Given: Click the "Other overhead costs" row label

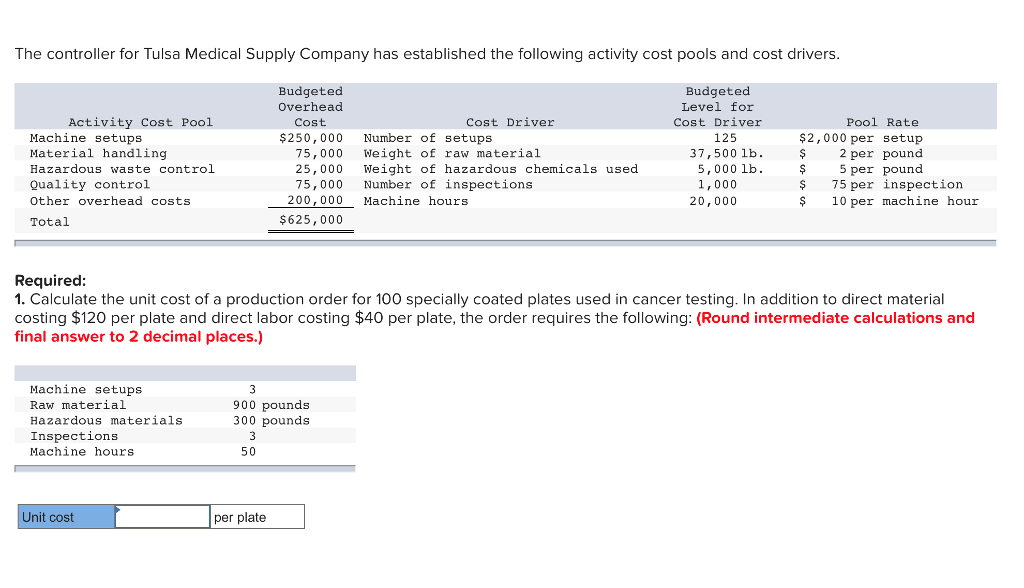Looking at the screenshot, I should pos(110,201).
